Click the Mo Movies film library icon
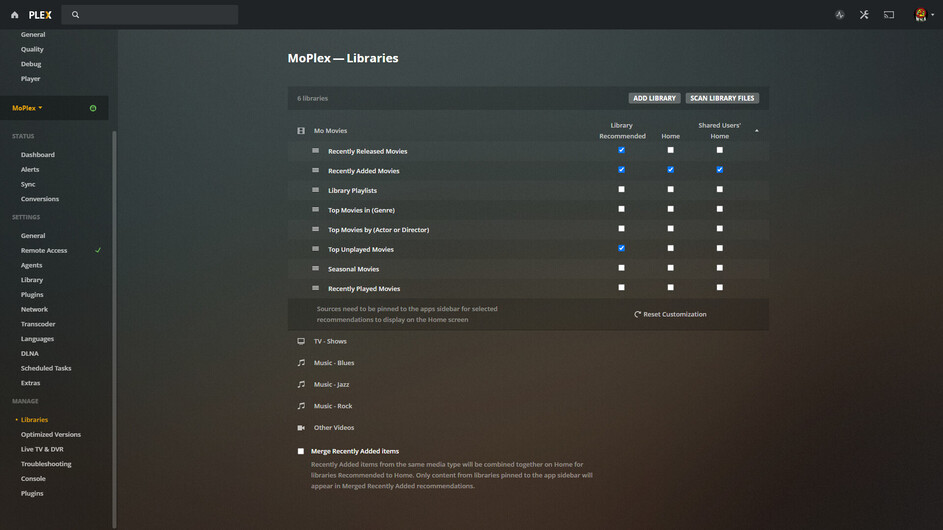The height and width of the screenshot is (530, 943). [301, 131]
